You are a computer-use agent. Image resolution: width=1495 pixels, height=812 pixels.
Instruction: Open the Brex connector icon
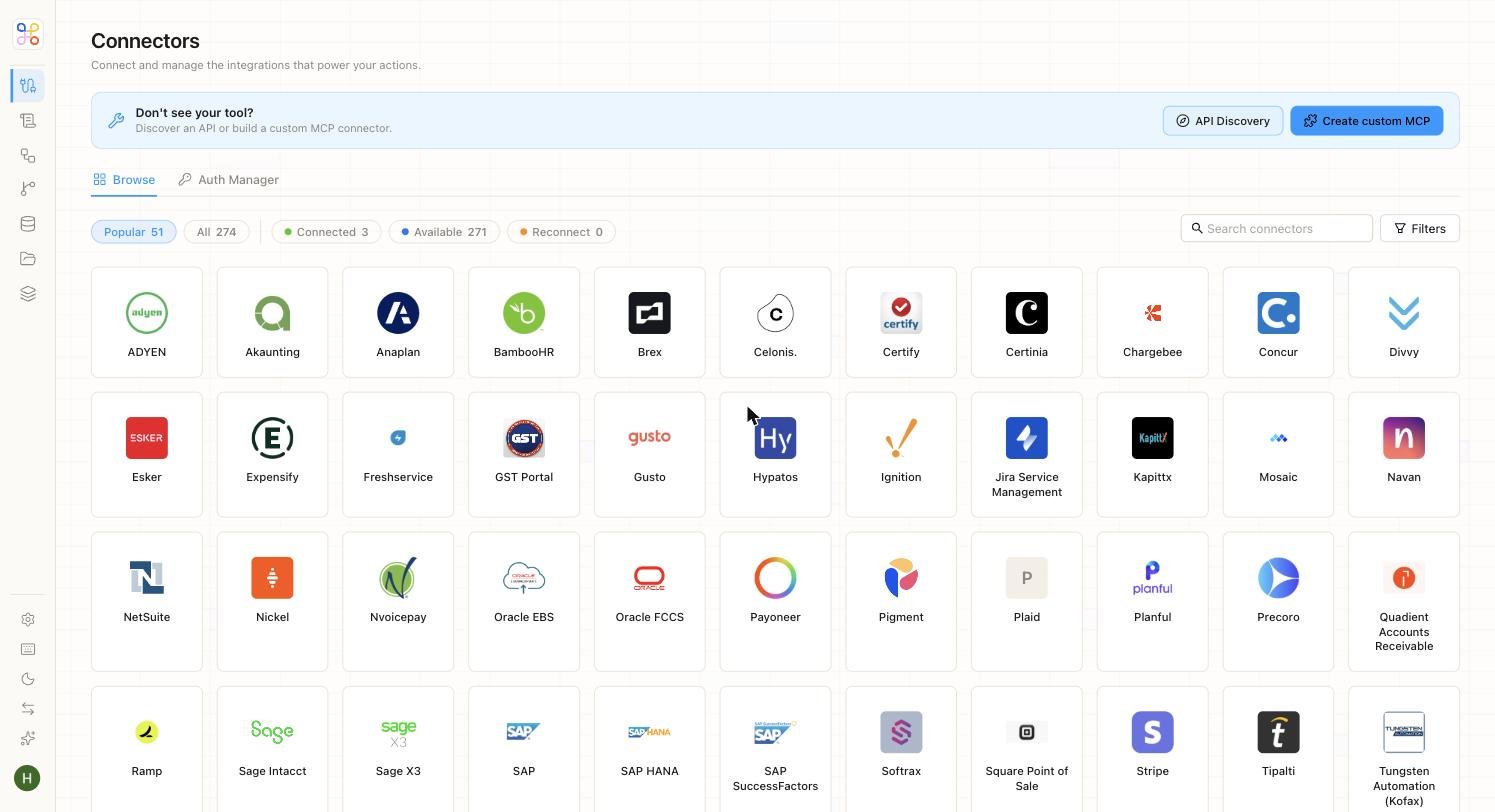tap(649, 313)
